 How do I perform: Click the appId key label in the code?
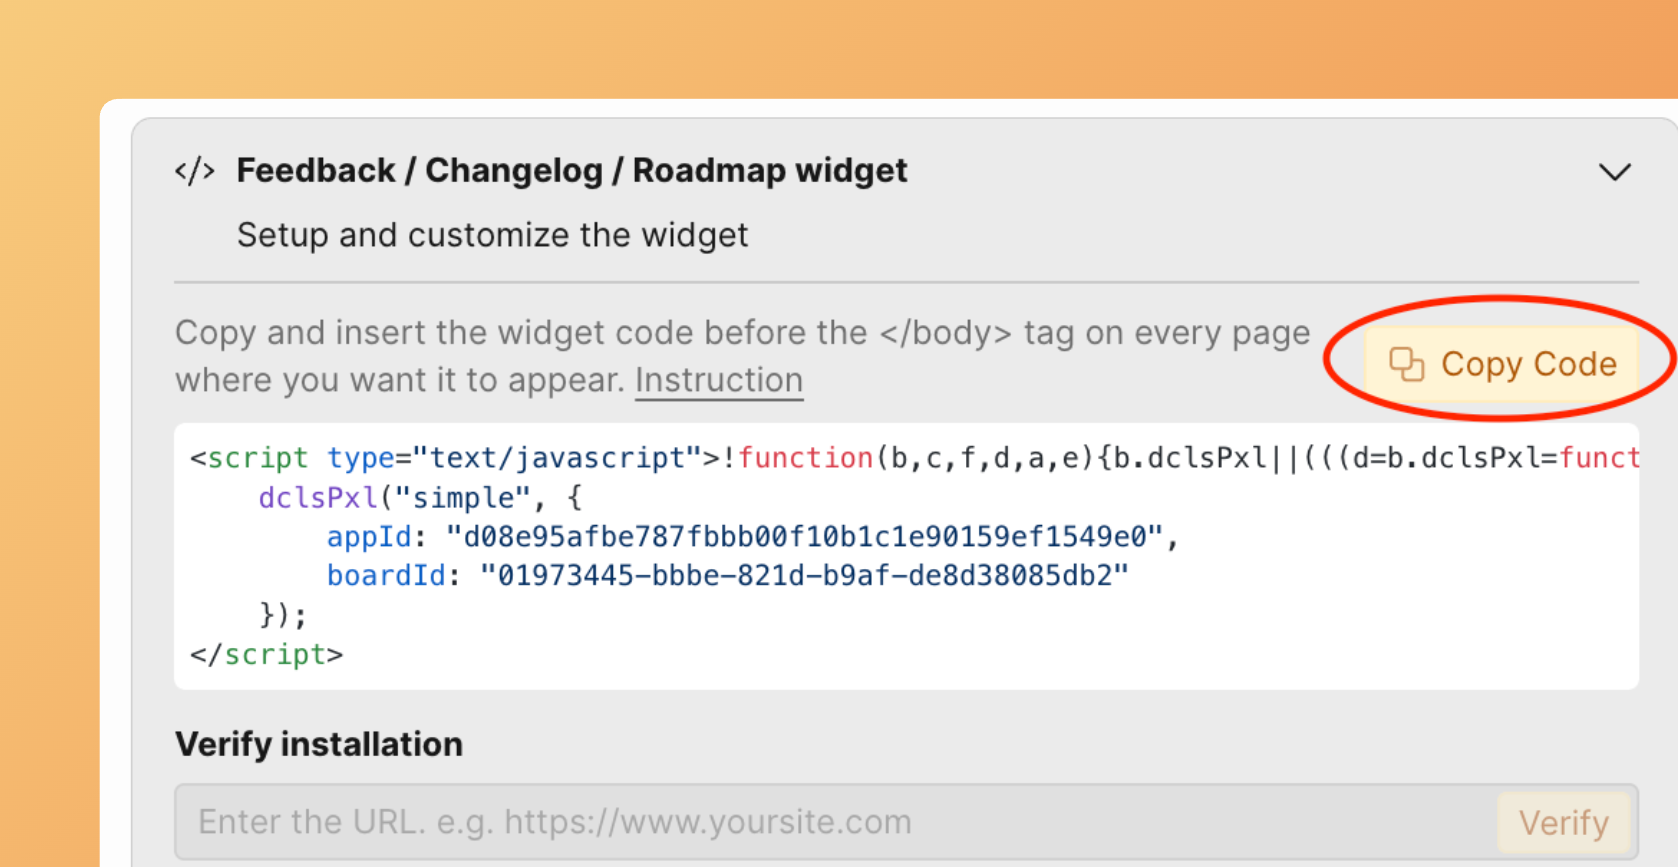tap(369, 537)
